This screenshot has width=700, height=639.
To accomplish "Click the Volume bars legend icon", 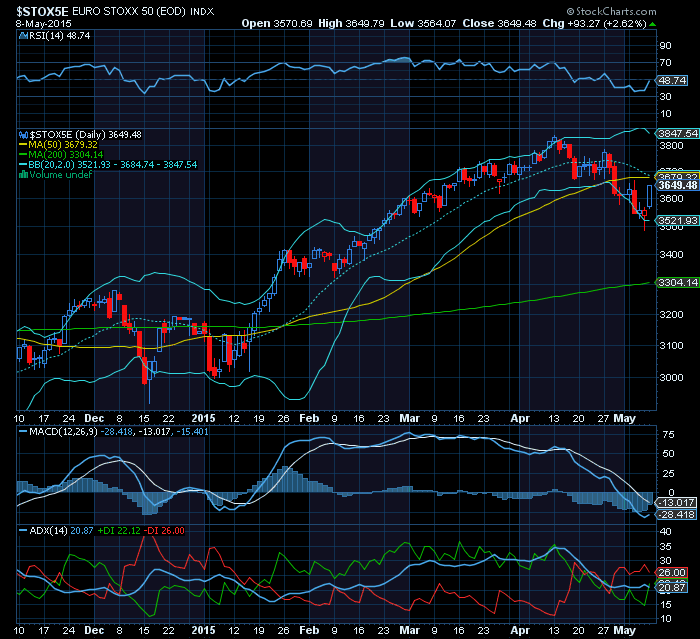I will (x=23, y=175).
